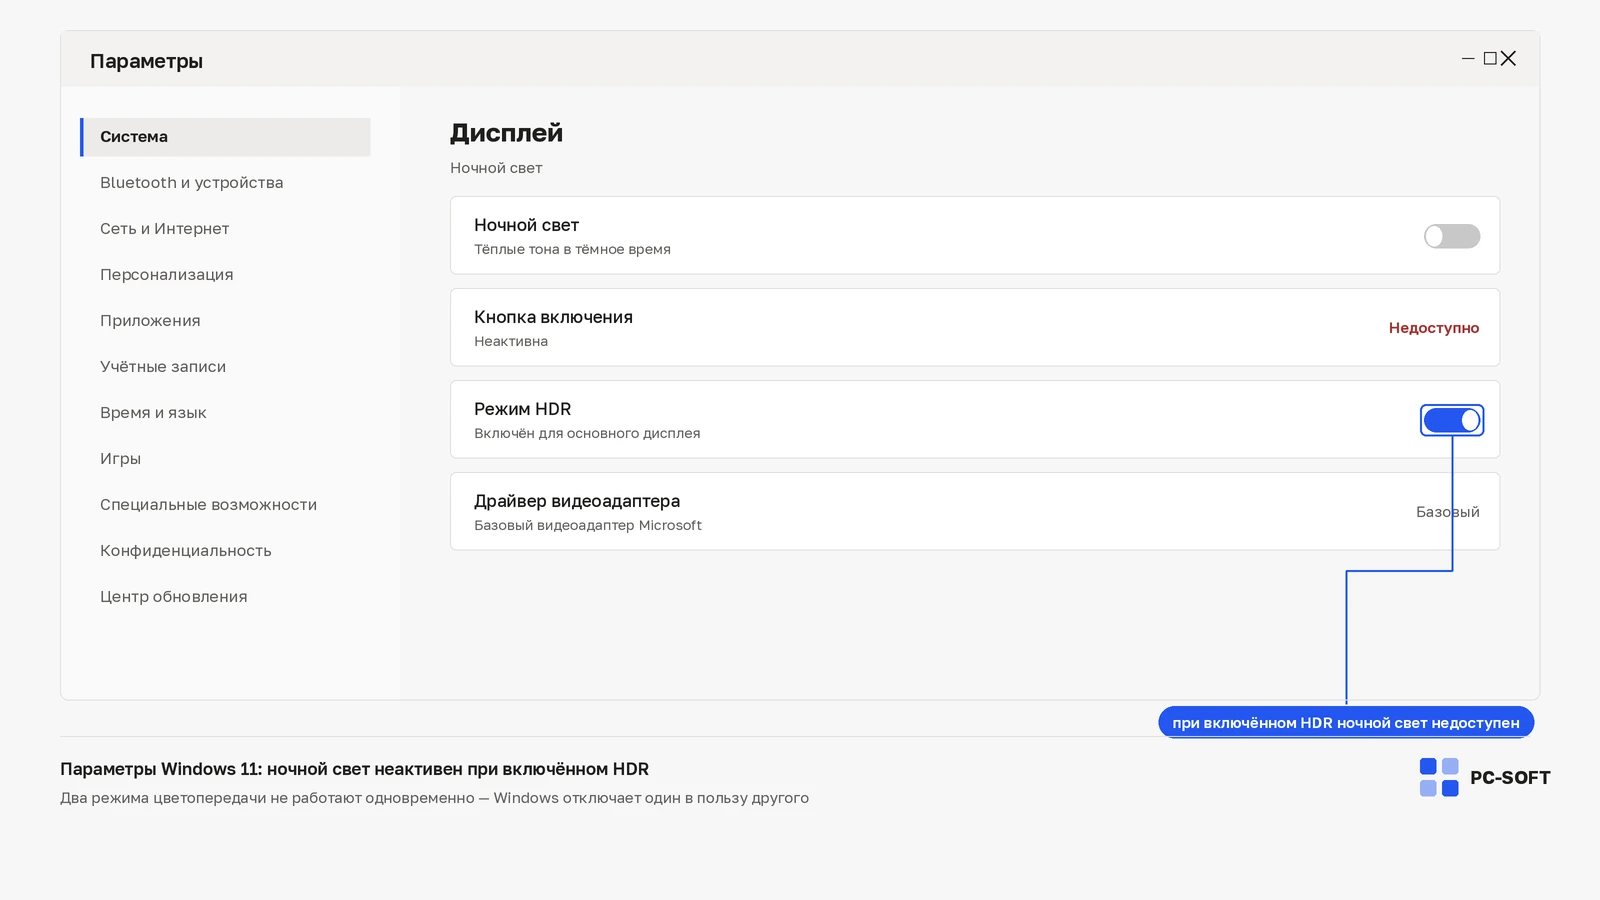Minimize the Параметры window
Viewport: 1600px width, 900px height.
1468,59
